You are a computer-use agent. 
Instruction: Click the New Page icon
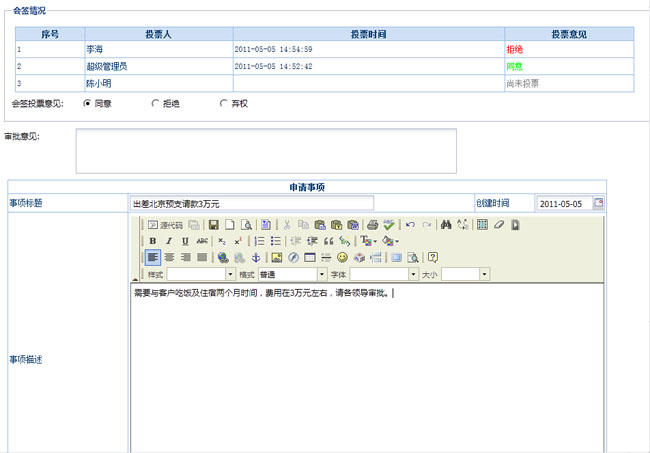[x=230, y=225]
